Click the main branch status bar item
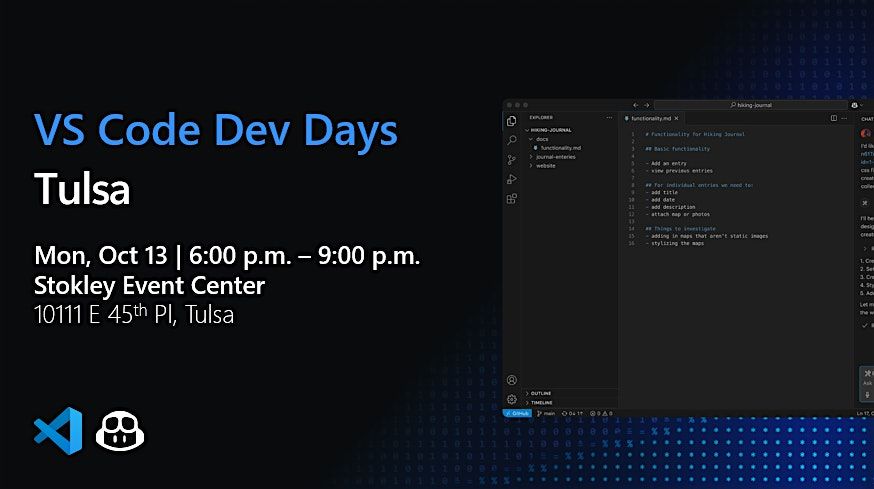This screenshot has width=874, height=489. pos(546,412)
